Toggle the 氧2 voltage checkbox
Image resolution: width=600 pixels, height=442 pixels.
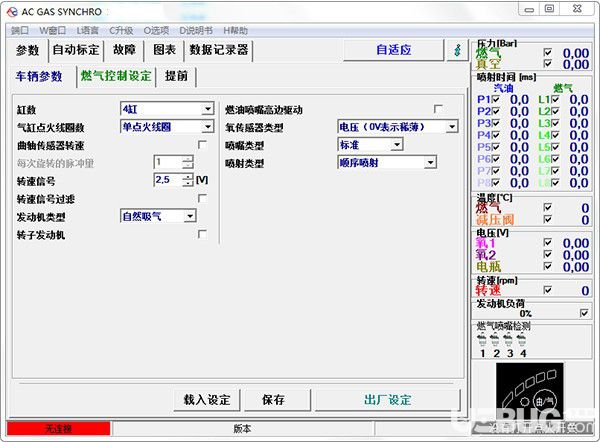[x=548, y=254]
